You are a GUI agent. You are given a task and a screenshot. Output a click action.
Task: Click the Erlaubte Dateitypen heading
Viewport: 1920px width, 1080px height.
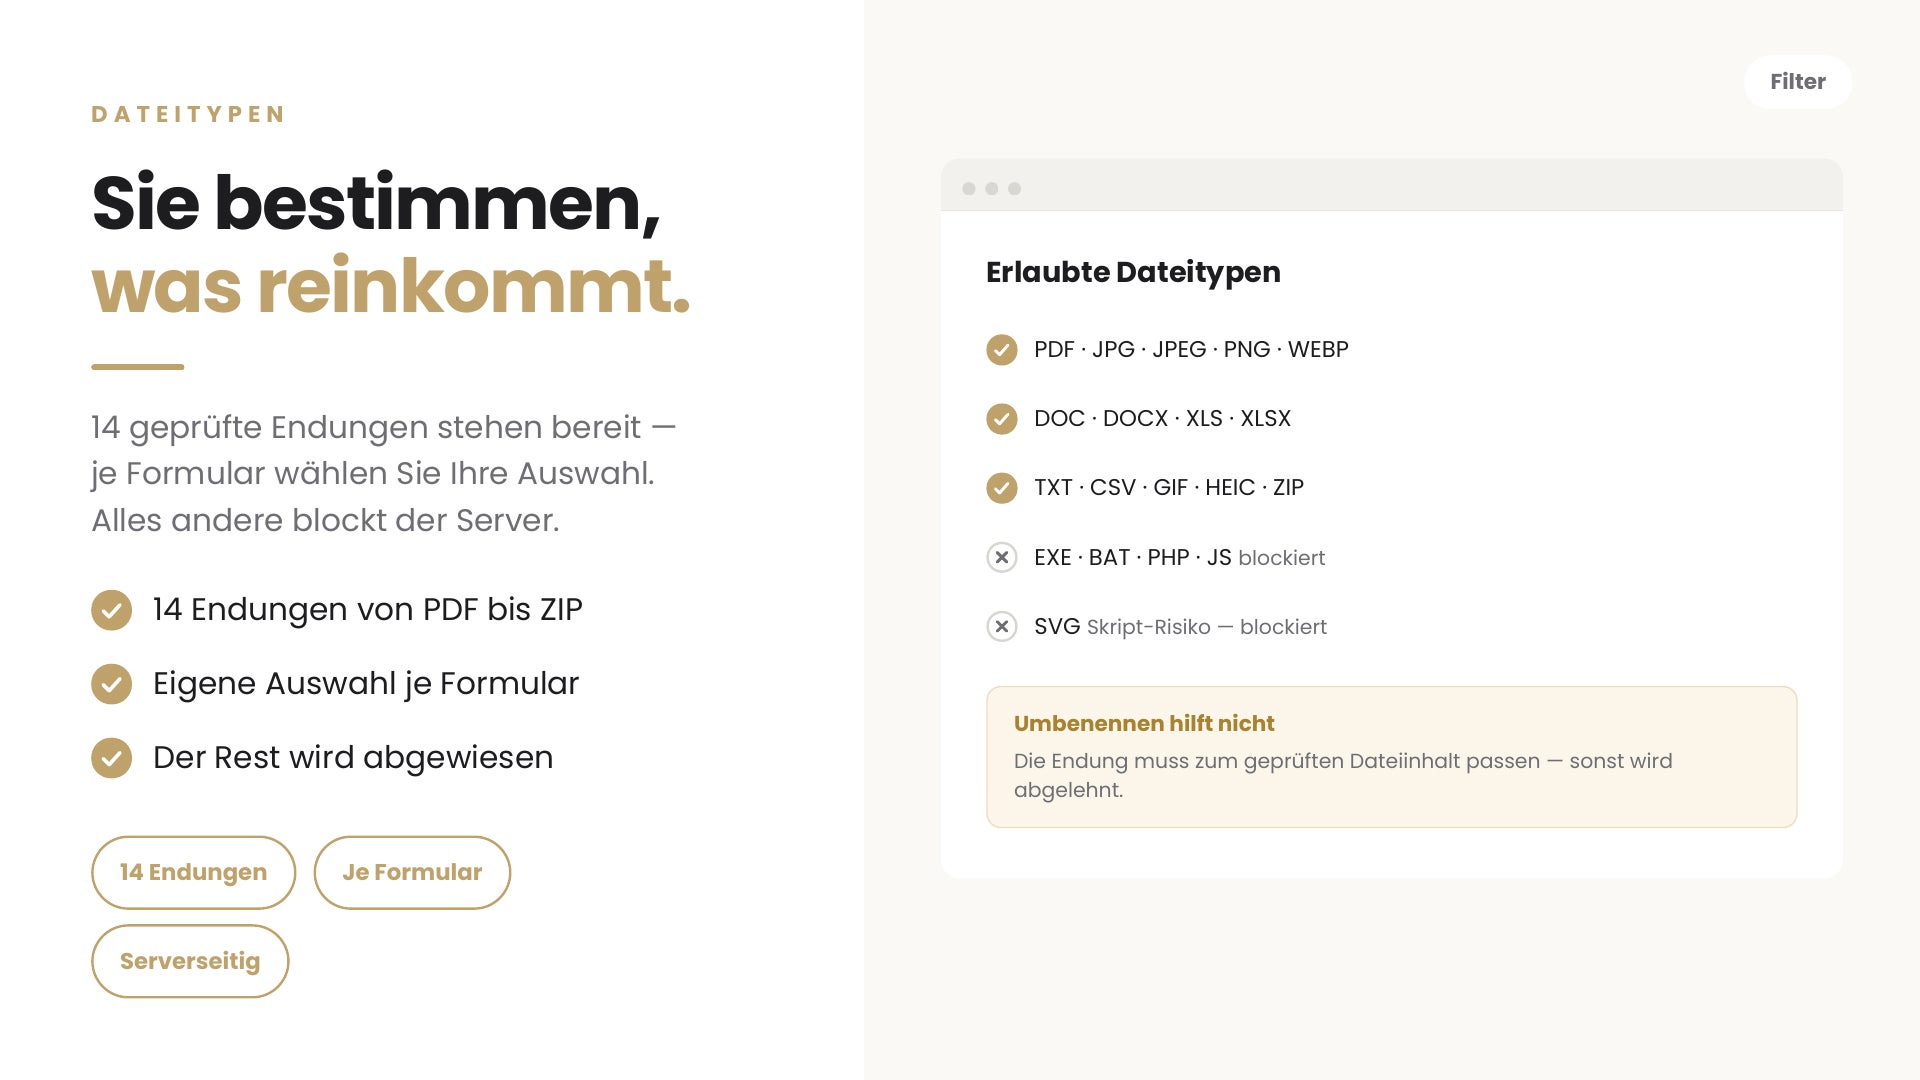click(1133, 272)
